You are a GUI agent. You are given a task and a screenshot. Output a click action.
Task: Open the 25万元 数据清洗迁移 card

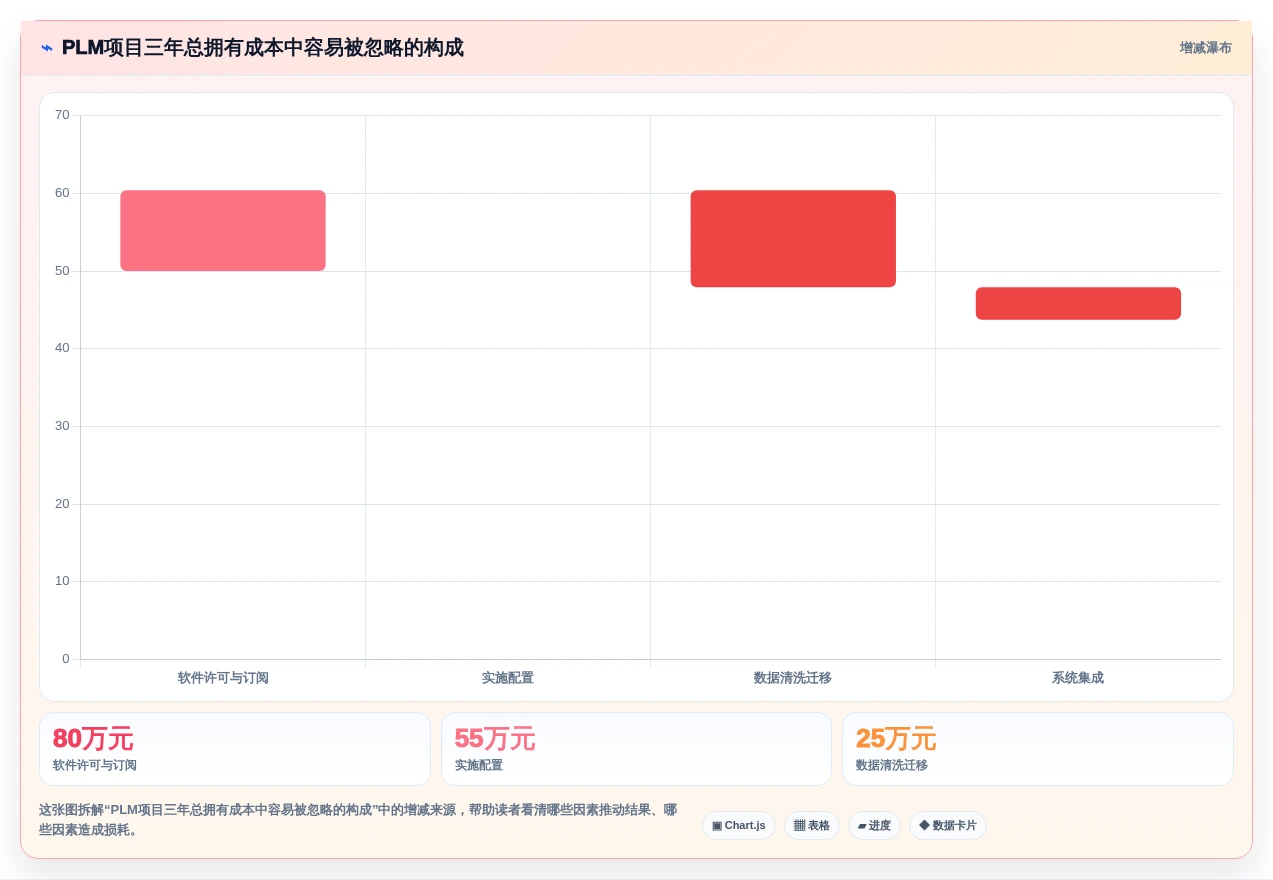(1038, 749)
